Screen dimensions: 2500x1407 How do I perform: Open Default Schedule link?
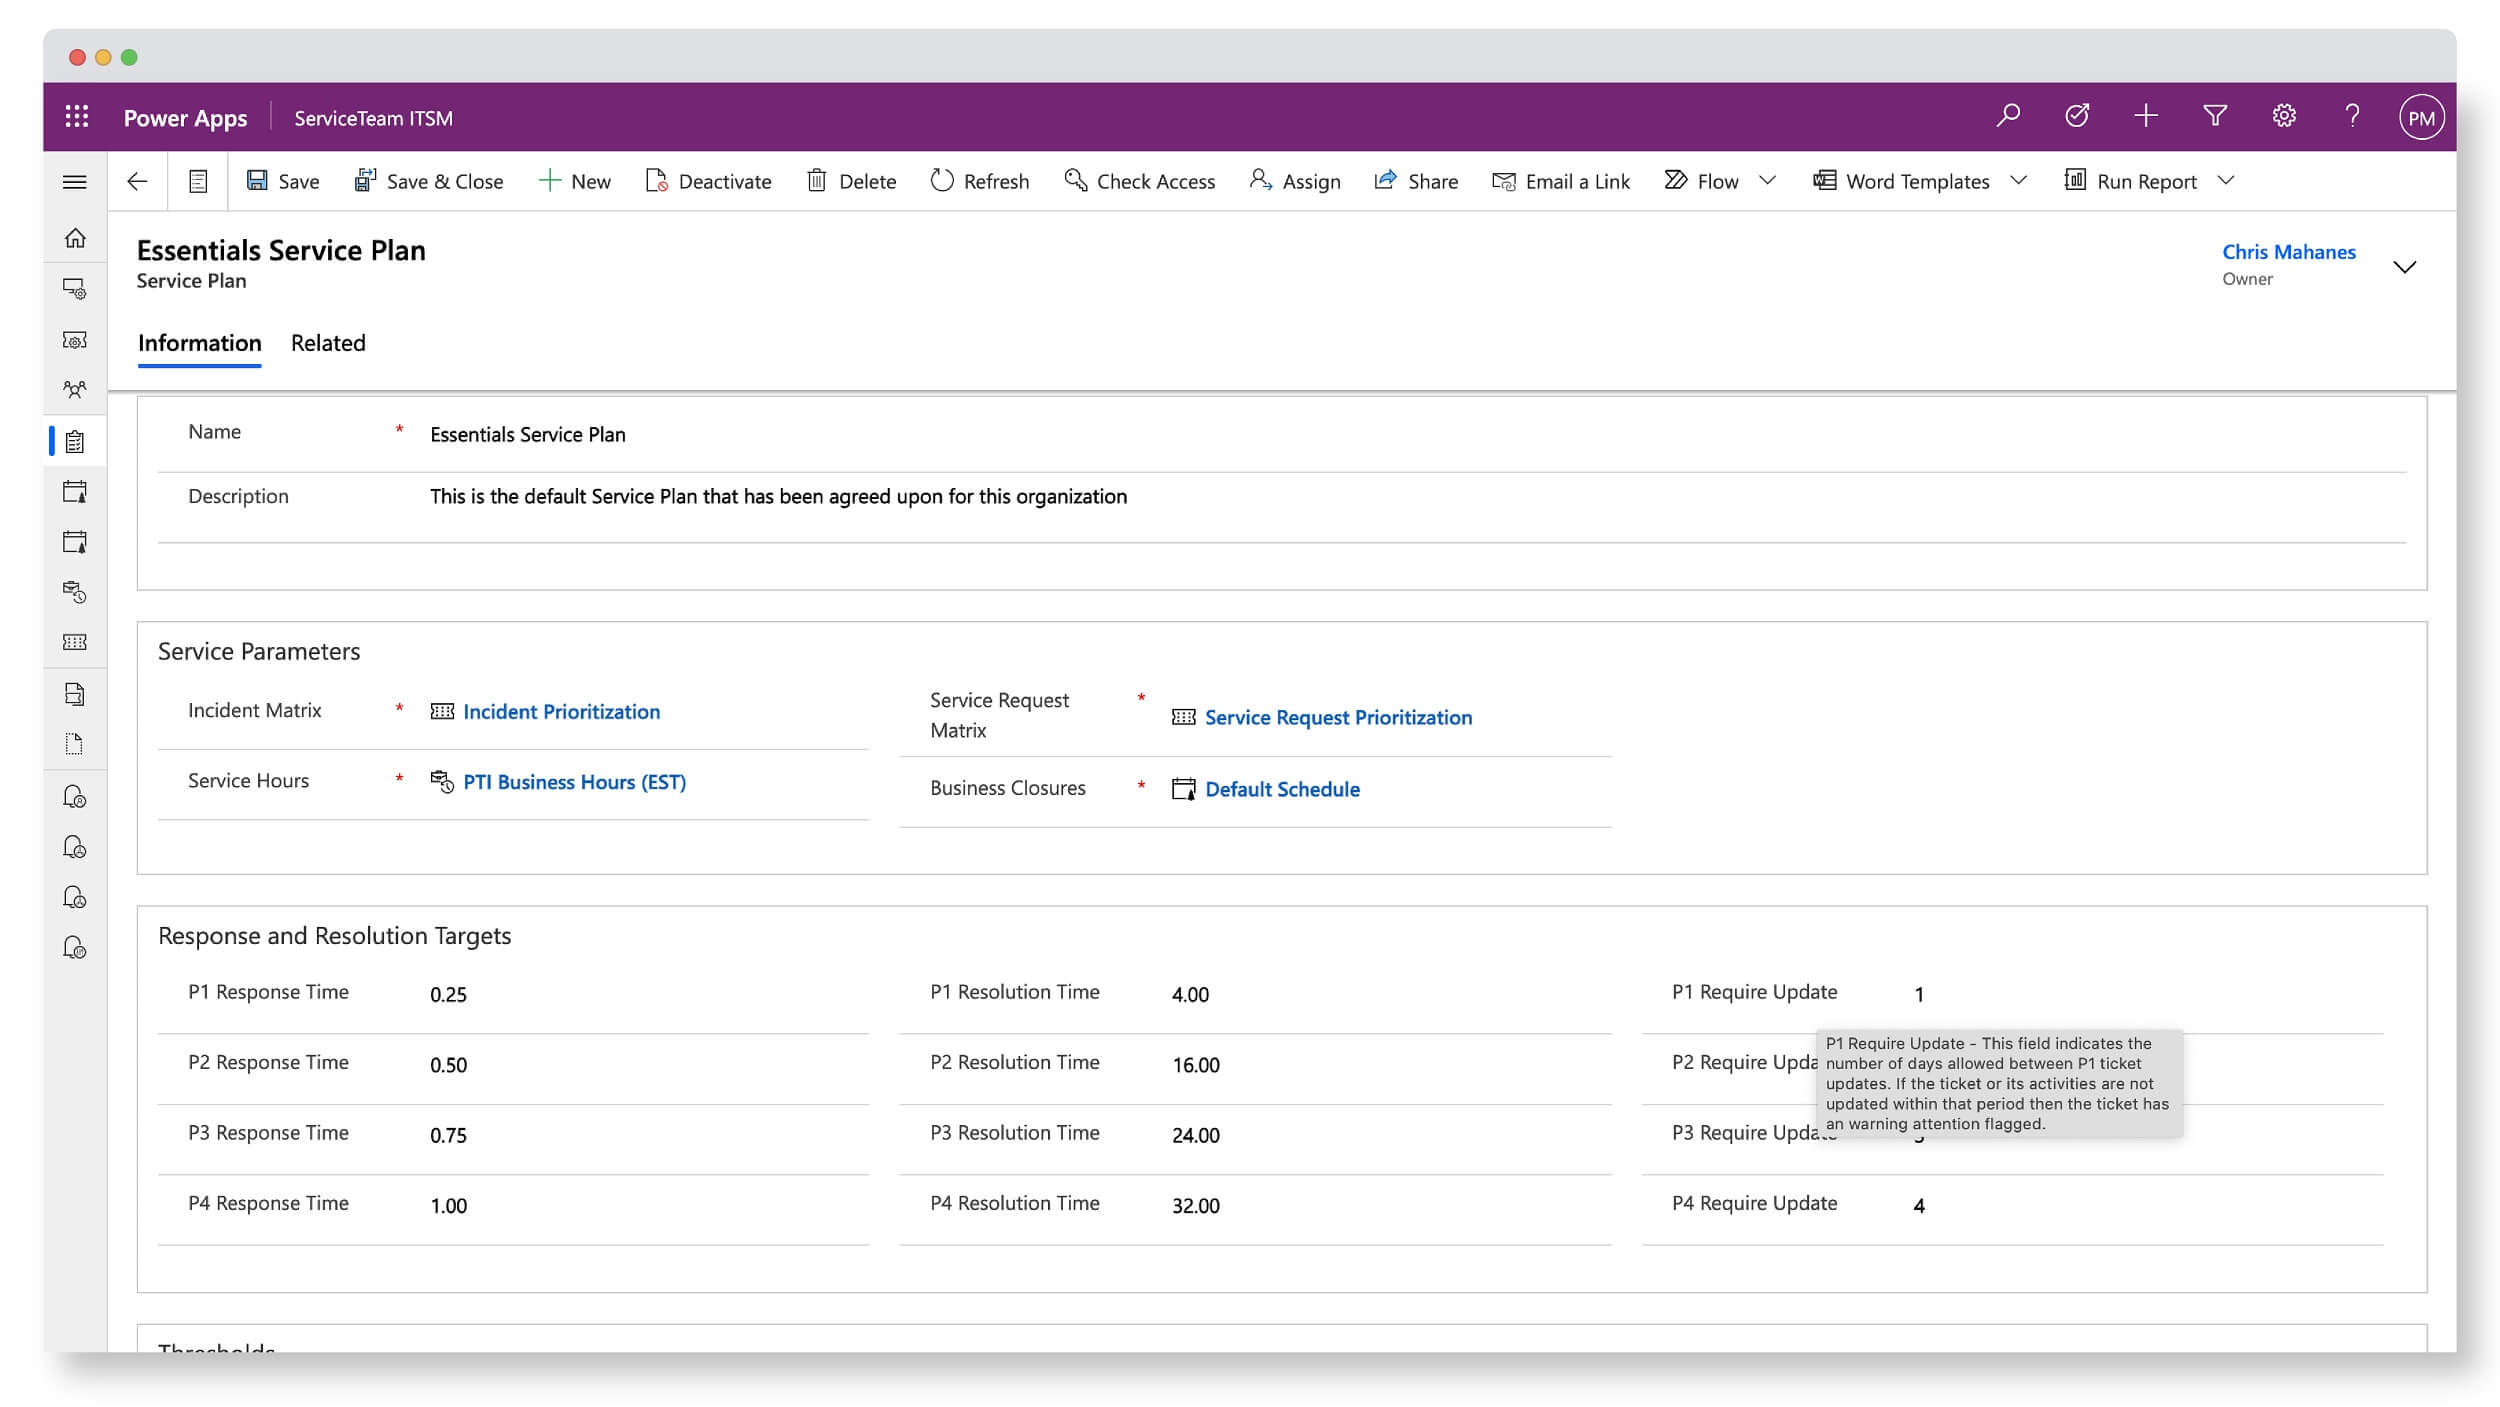click(1282, 789)
